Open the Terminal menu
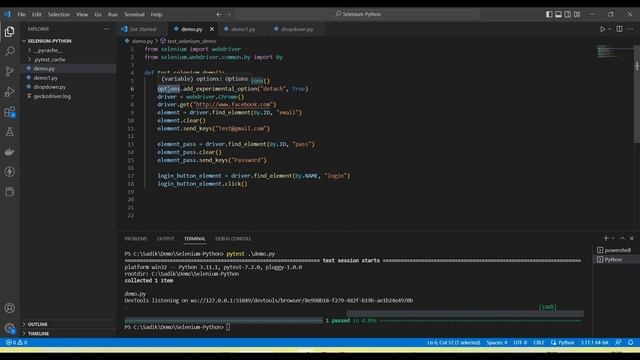This screenshot has width=640, height=360. click(x=134, y=14)
